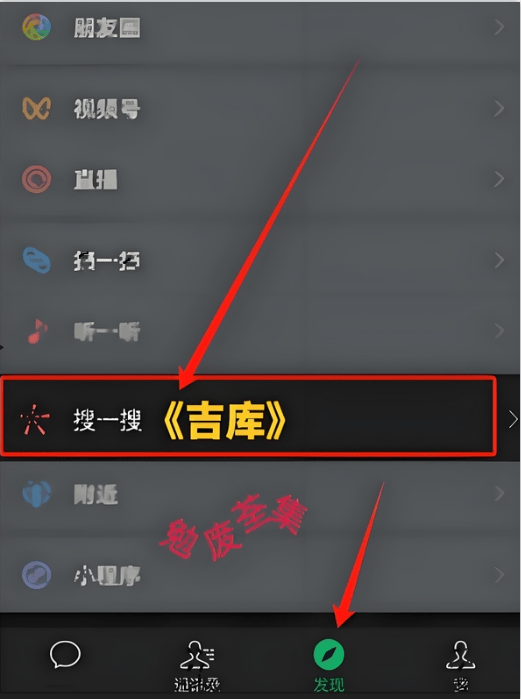The height and width of the screenshot is (699, 521).
Task: Tap the Moments (朋友圈) colorful icon
Action: click(37, 27)
